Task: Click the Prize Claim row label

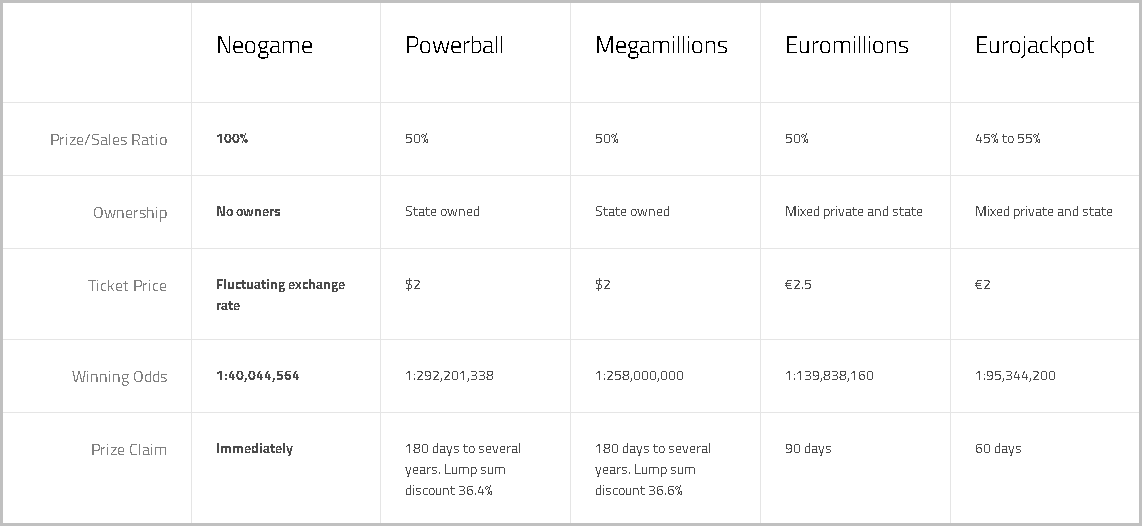Action: (x=128, y=450)
